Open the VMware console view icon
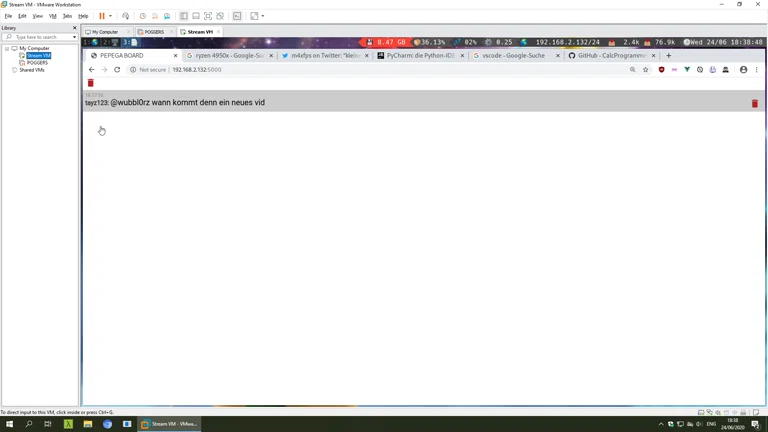Image resolution: width=768 pixels, height=432 pixels. 237,16
